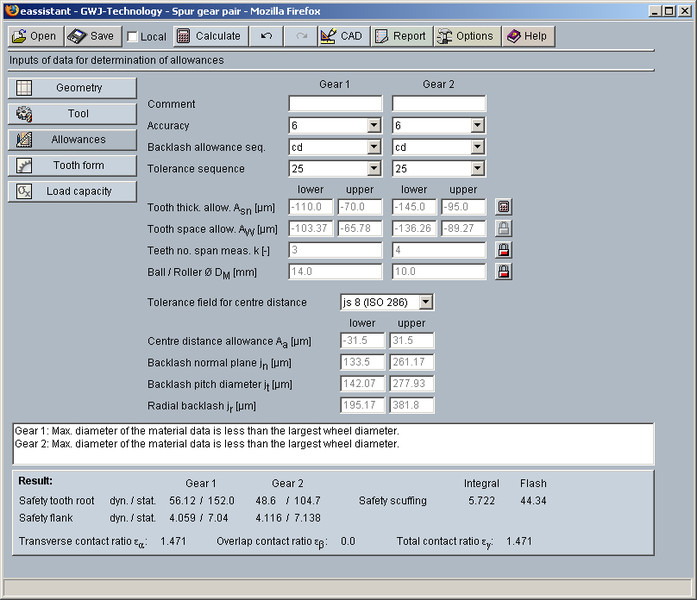Viewport: 697px width, 600px height.
Task: Click the undo arrow in toolbar
Action: (x=266, y=36)
